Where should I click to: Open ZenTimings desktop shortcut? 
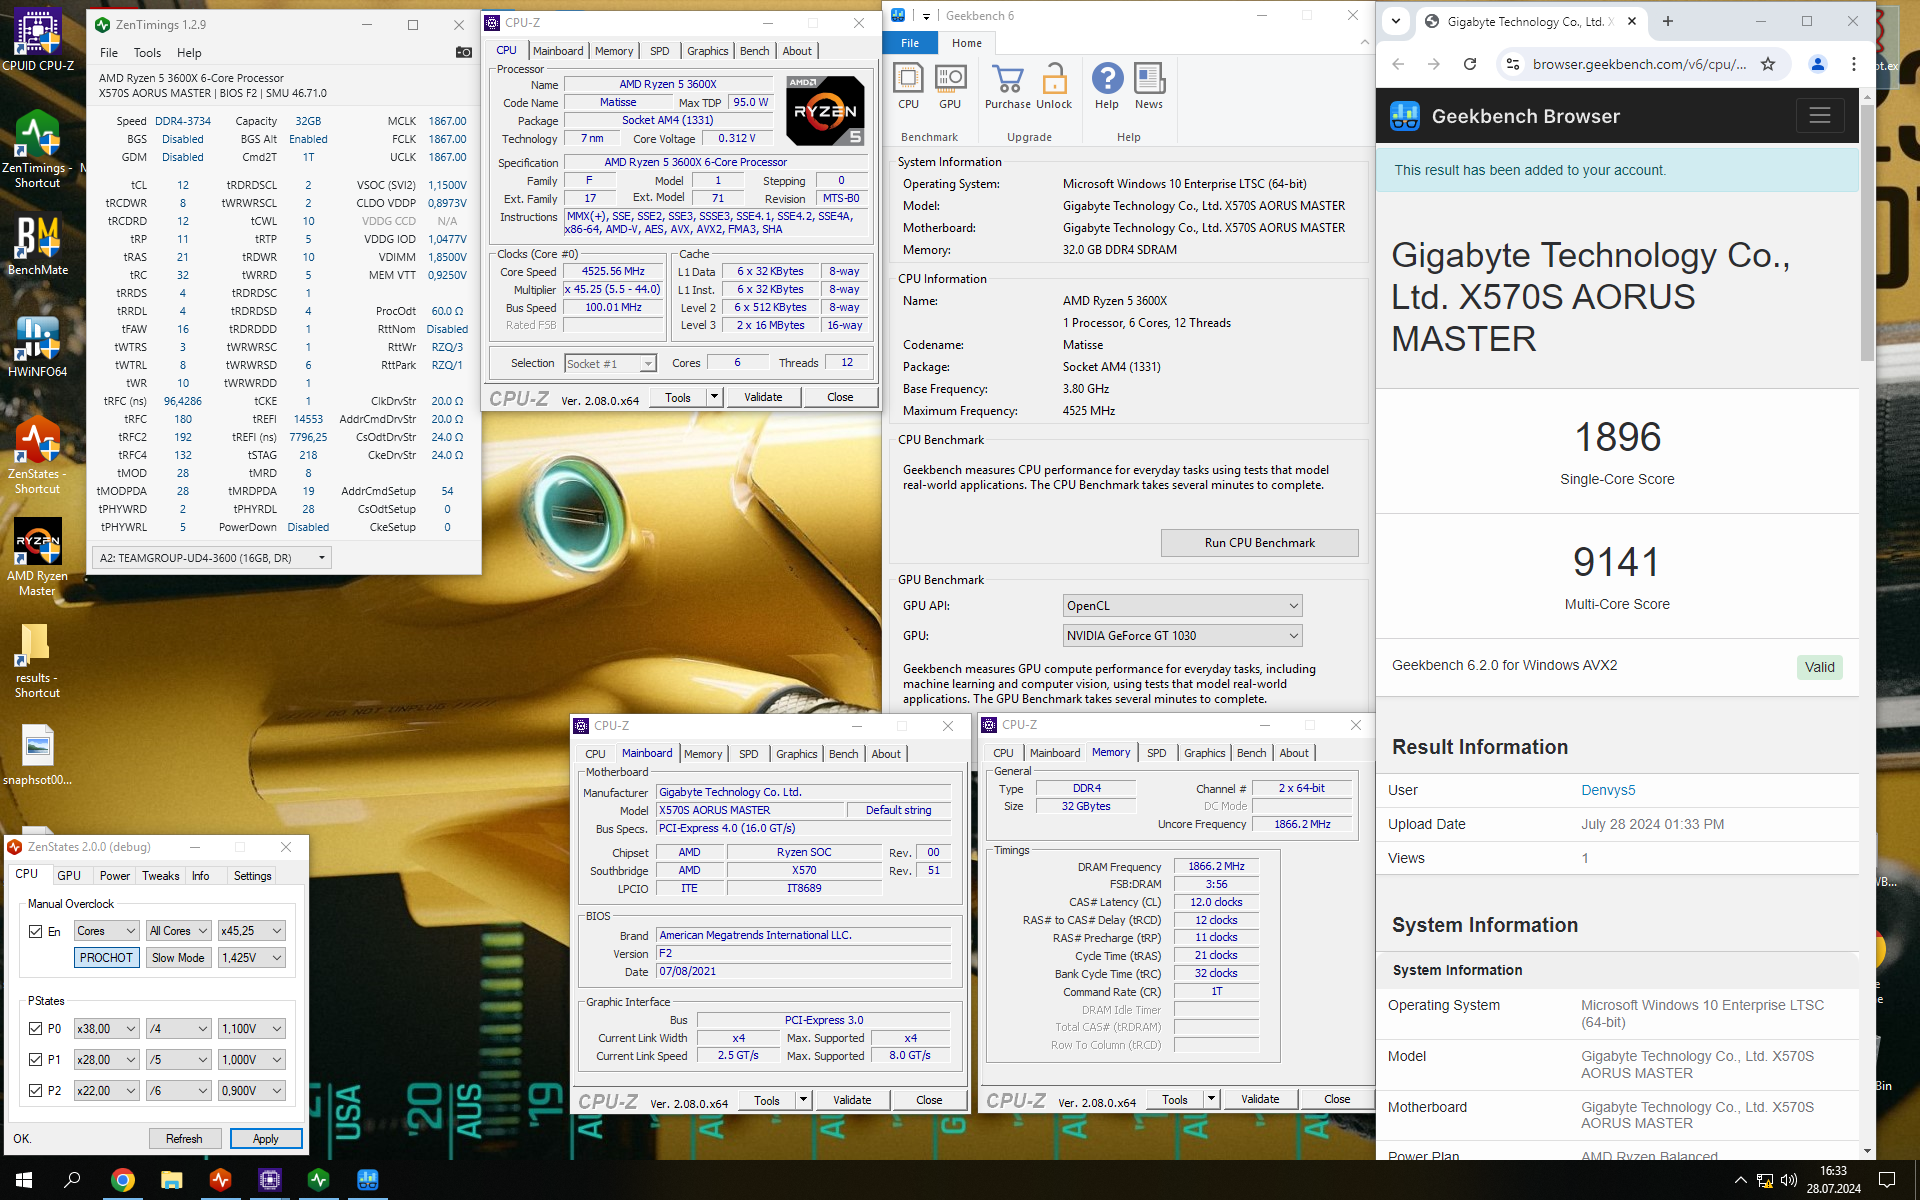click(x=38, y=148)
